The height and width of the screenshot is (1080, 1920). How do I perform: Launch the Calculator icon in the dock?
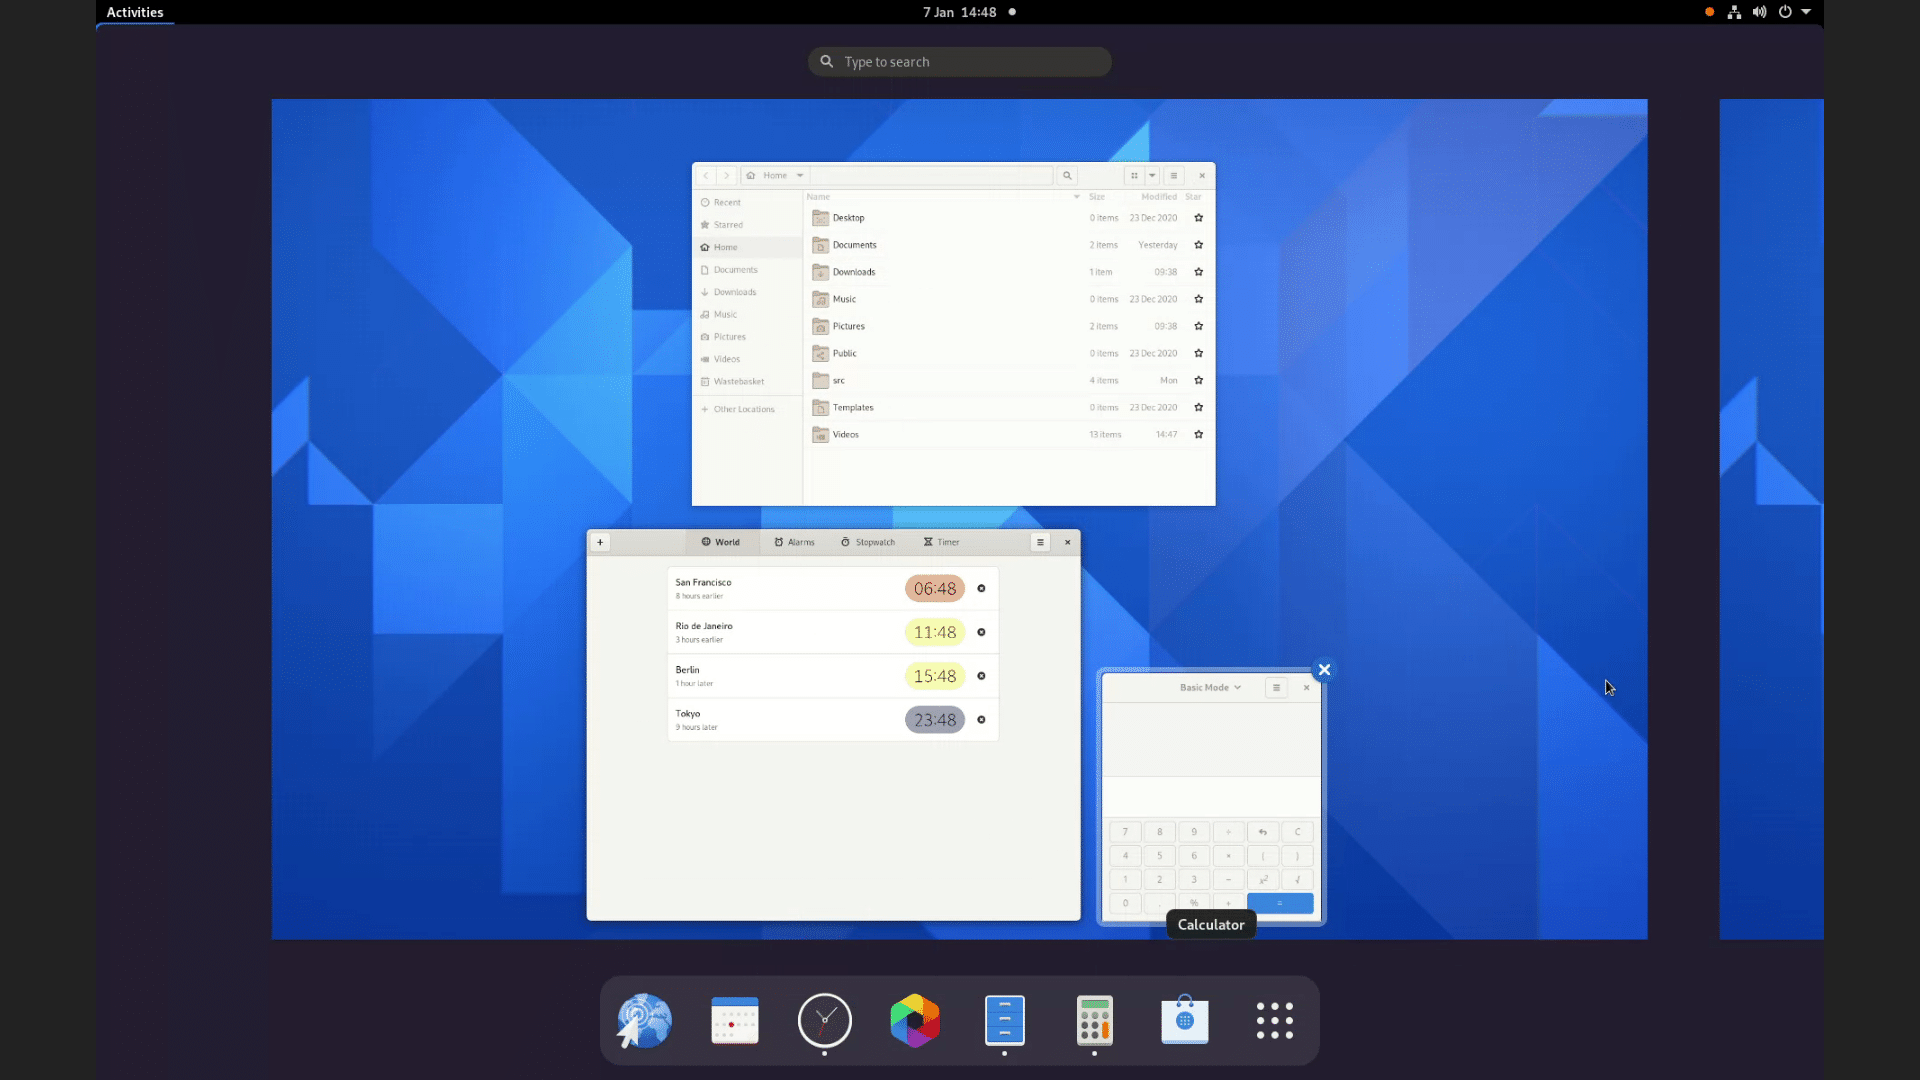click(x=1095, y=1020)
